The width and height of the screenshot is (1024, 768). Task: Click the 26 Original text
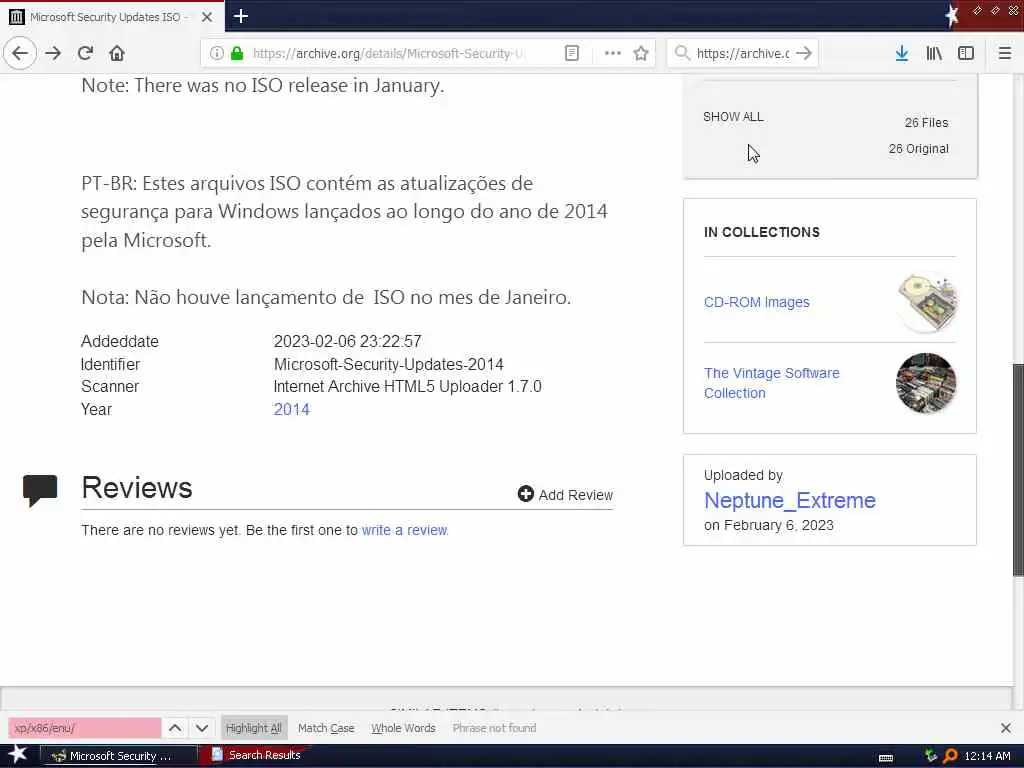(x=918, y=149)
